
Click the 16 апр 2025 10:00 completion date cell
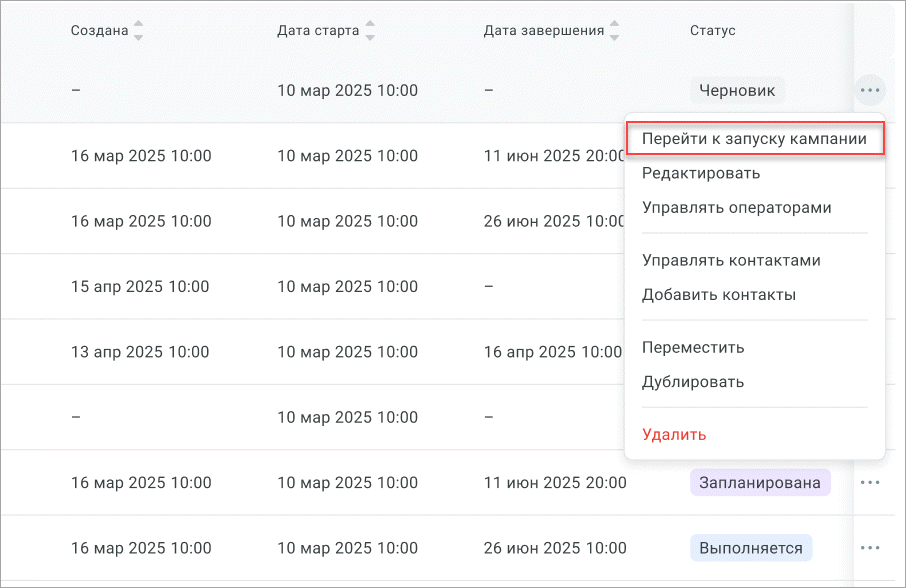tap(553, 352)
